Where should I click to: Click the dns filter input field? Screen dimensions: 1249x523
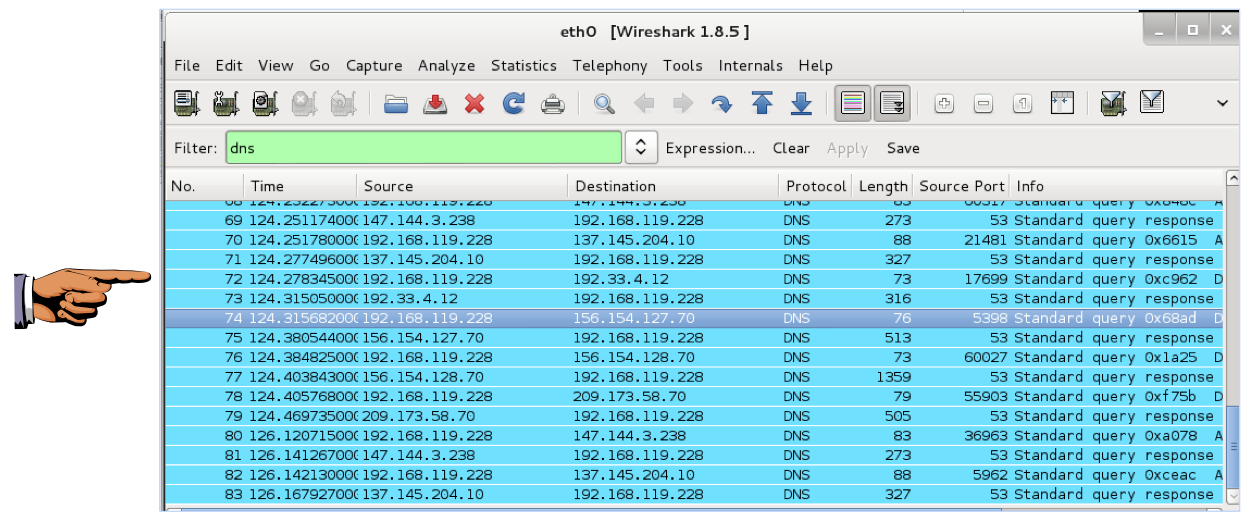[x=423, y=148]
